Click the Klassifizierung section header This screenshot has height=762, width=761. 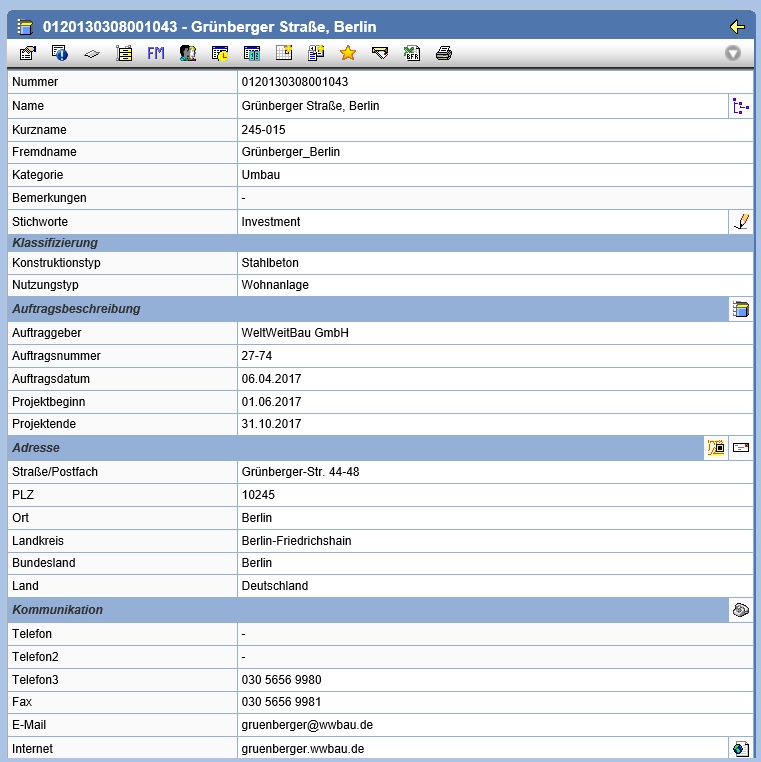point(54,243)
